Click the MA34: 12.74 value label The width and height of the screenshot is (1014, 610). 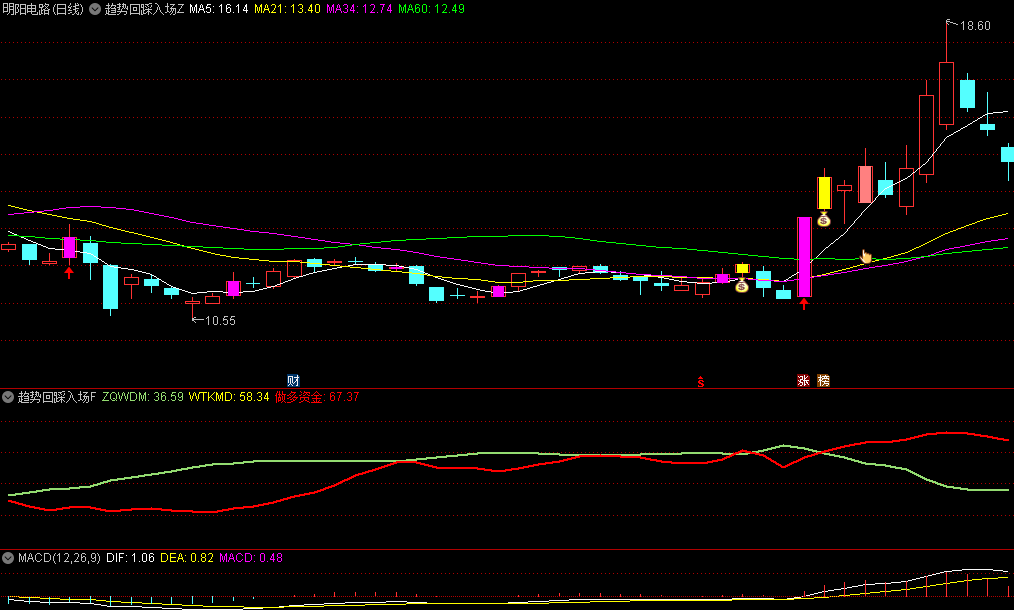point(359,9)
